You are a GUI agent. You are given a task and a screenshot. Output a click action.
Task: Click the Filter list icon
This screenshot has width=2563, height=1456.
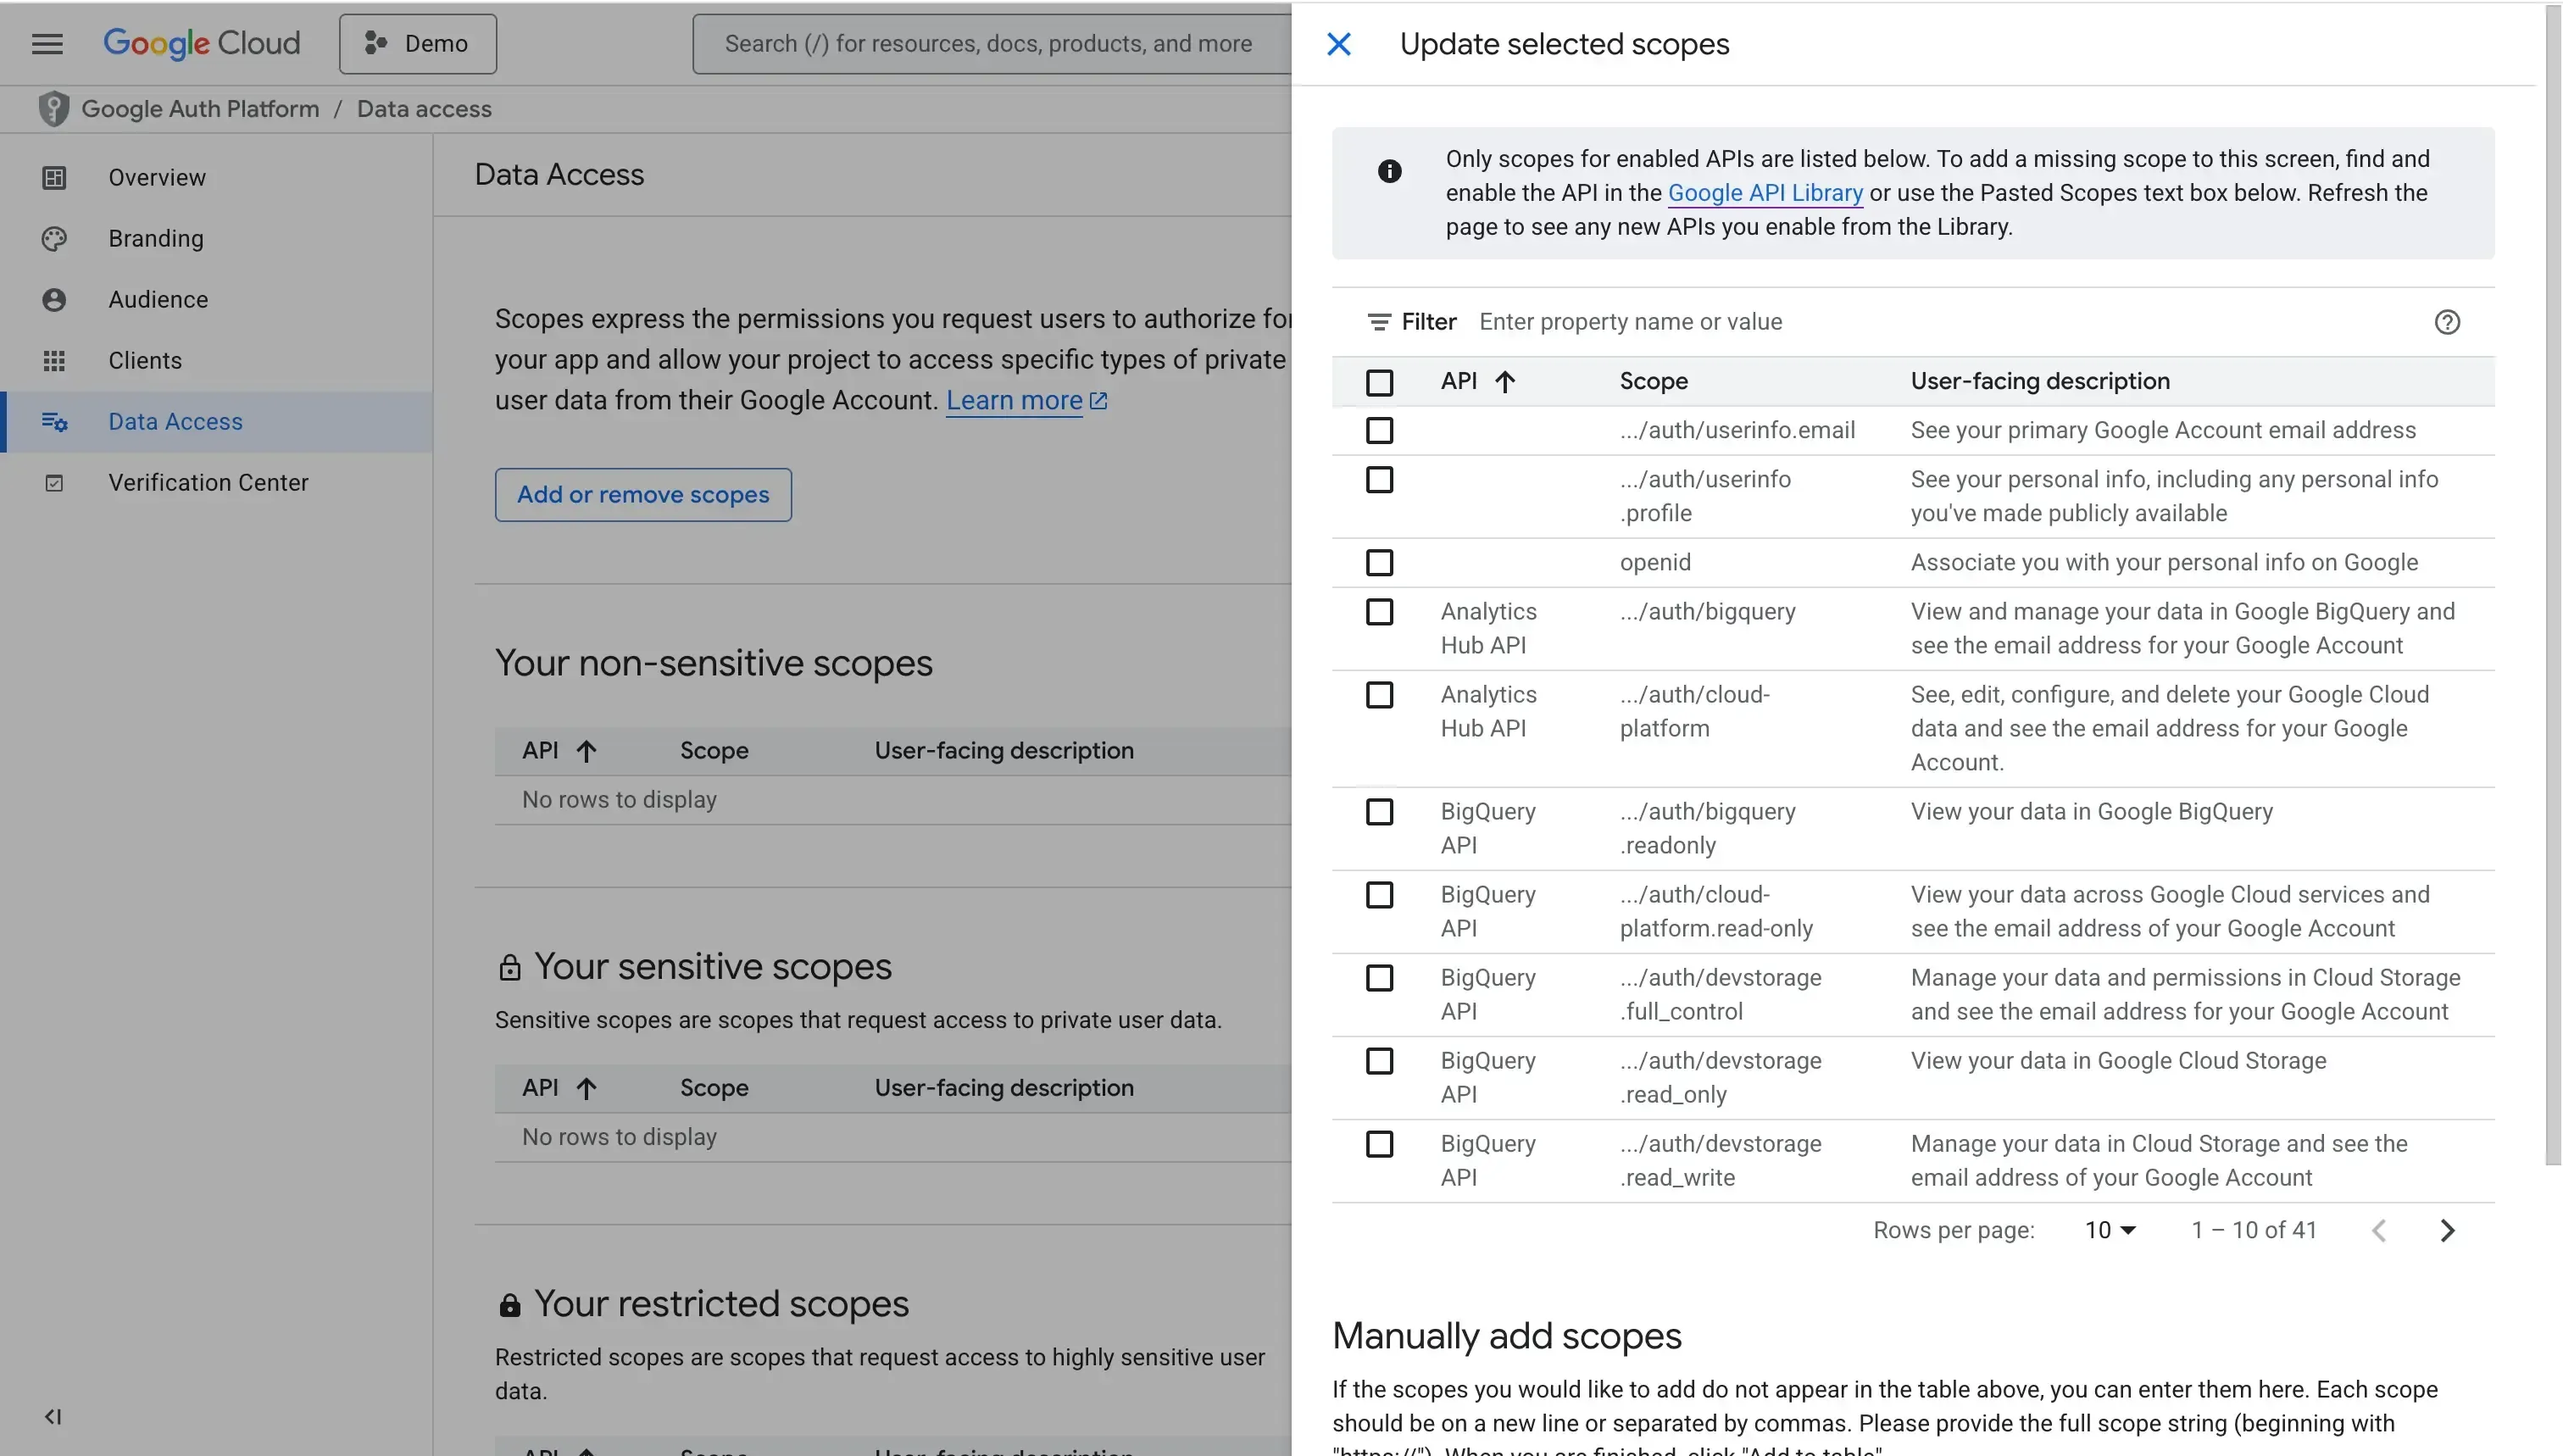(x=1379, y=322)
